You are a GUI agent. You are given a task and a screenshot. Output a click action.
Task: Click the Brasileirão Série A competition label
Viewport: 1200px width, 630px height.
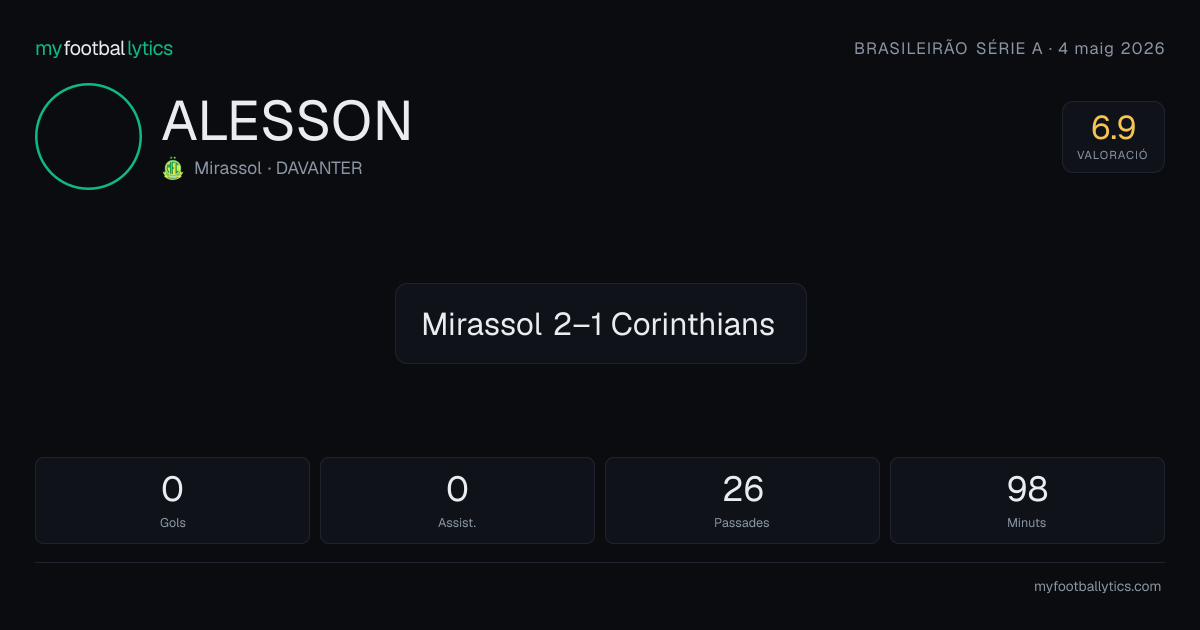point(948,49)
